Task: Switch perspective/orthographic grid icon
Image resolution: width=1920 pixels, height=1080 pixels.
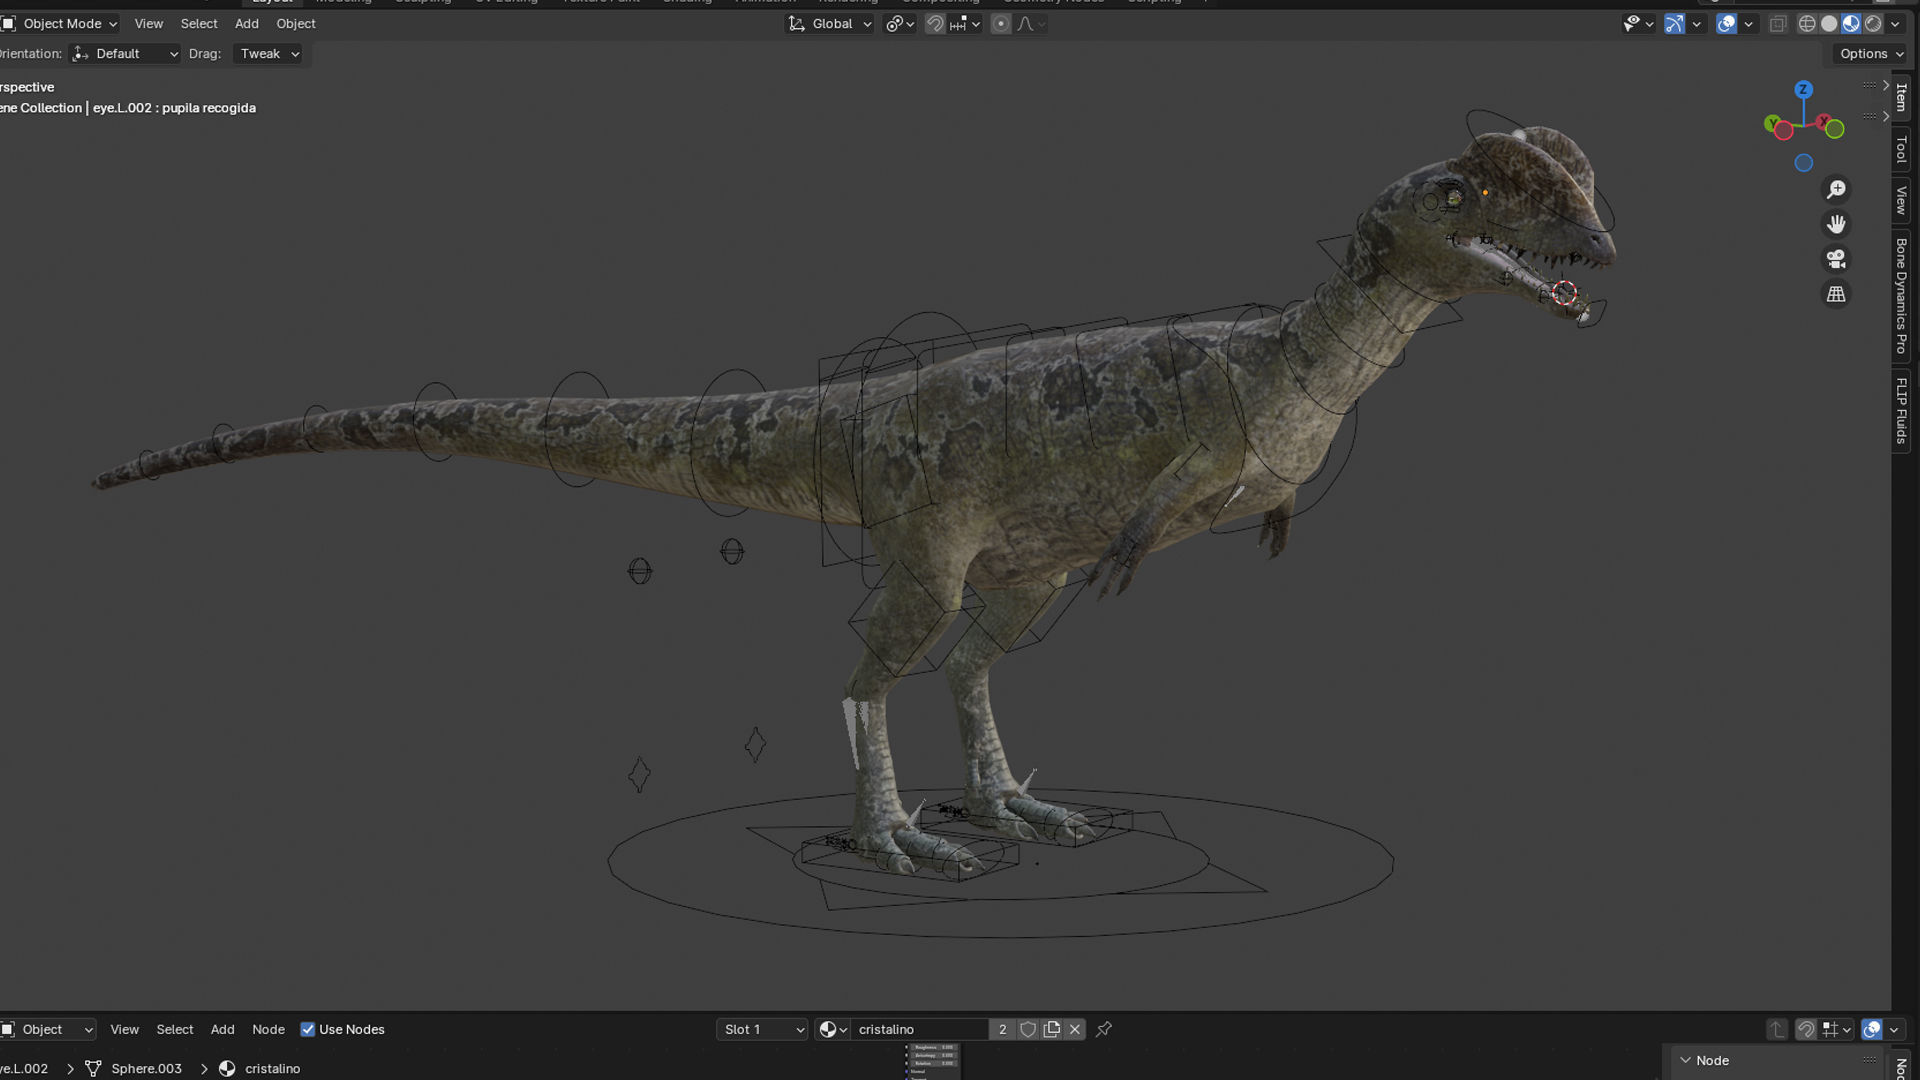Action: pyautogui.click(x=1836, y=294)
